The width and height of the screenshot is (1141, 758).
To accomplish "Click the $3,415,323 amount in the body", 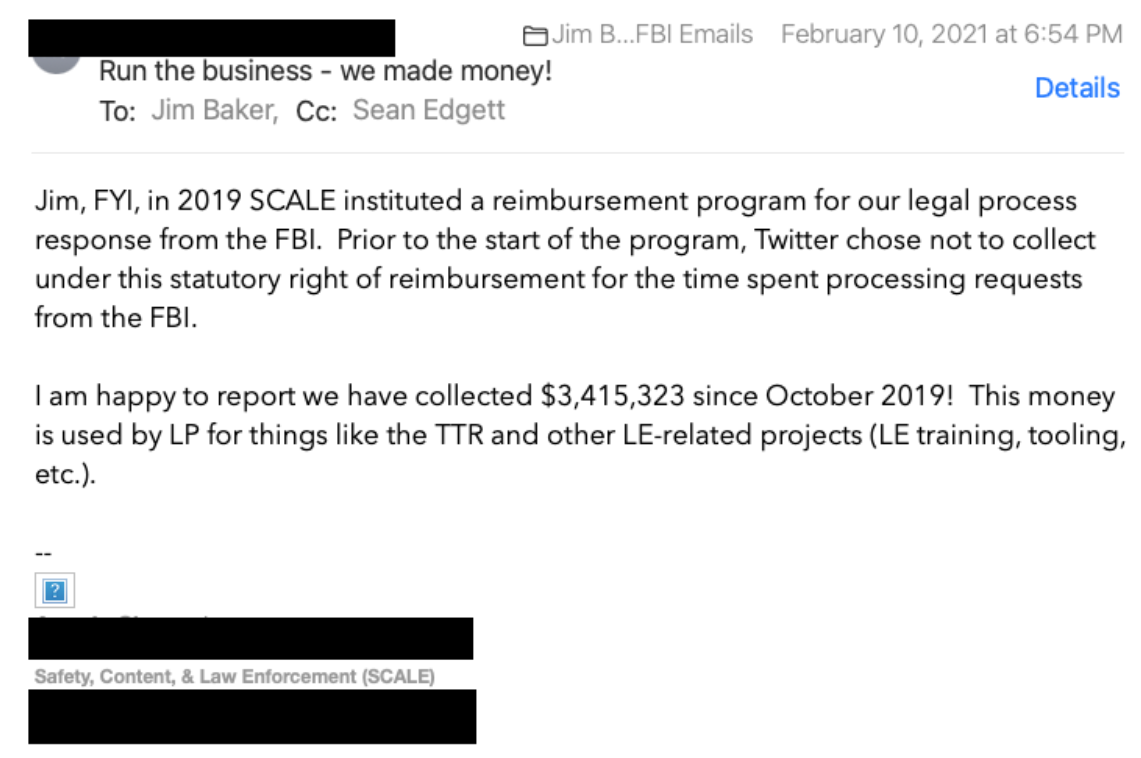I will tap(612, 396).
